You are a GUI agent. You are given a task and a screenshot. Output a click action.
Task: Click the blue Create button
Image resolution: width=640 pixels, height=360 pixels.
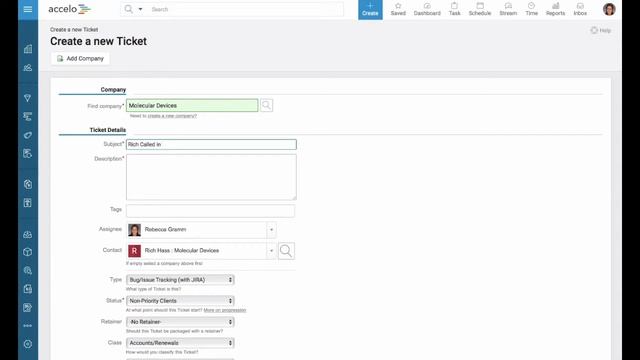[x=370, y=9]
